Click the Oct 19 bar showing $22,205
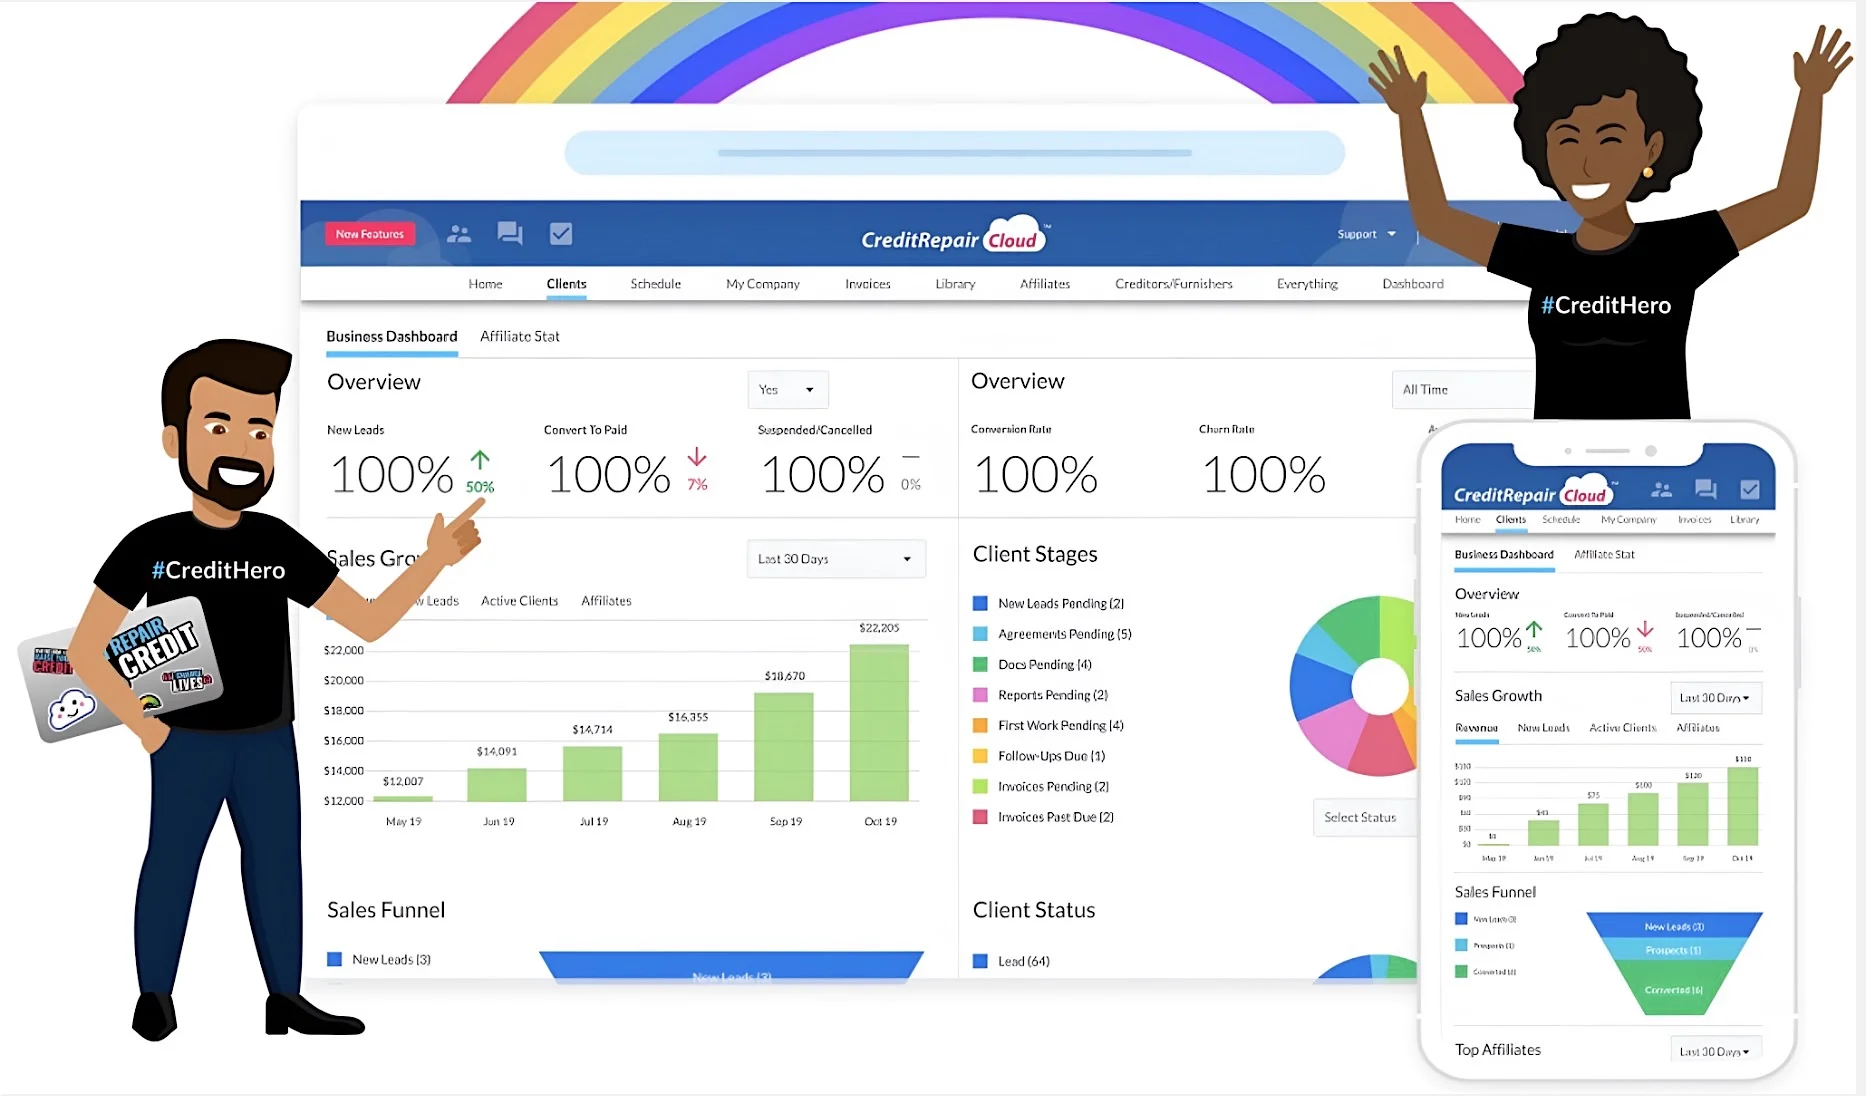 click(879, 722)
